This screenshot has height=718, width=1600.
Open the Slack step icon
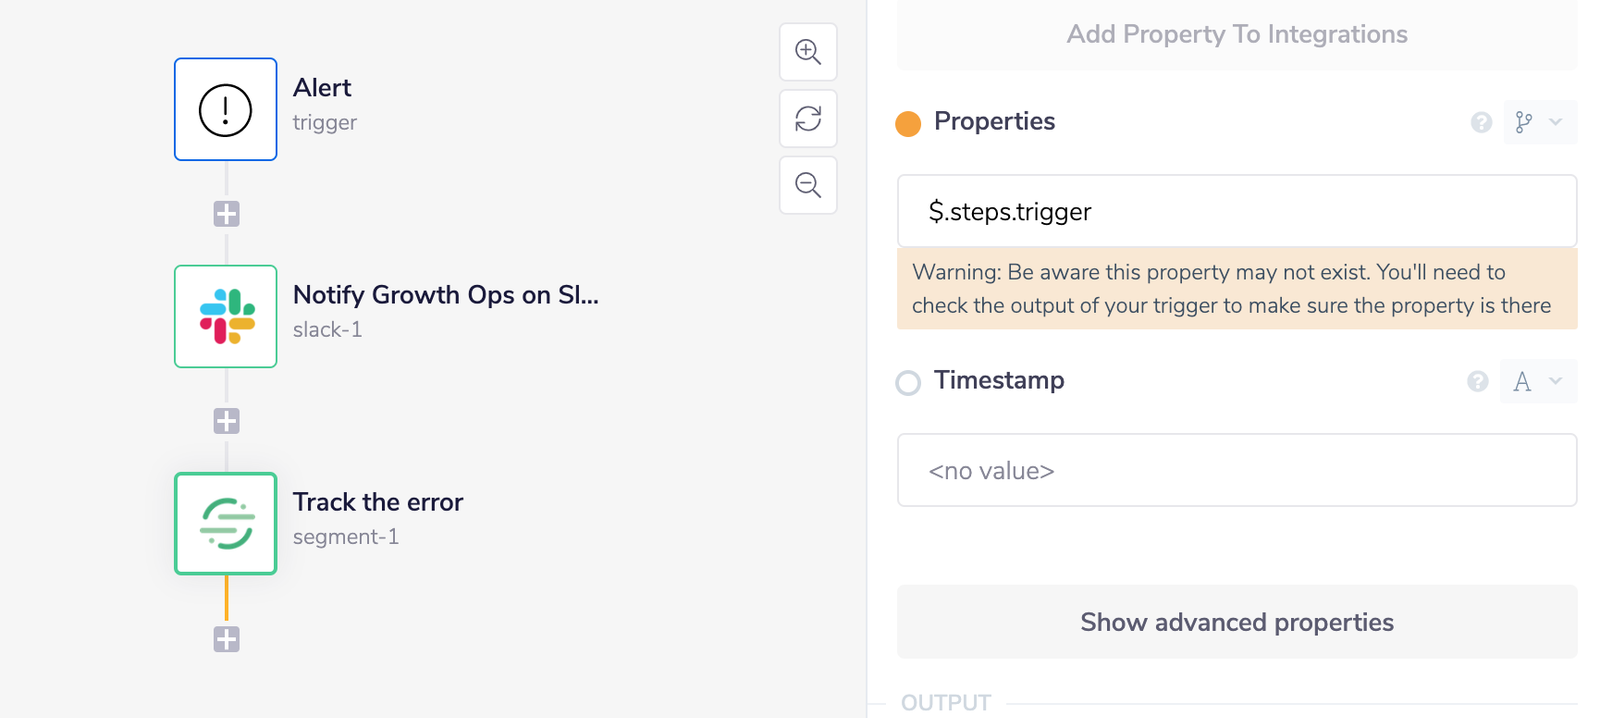click(x=226, y=316)
